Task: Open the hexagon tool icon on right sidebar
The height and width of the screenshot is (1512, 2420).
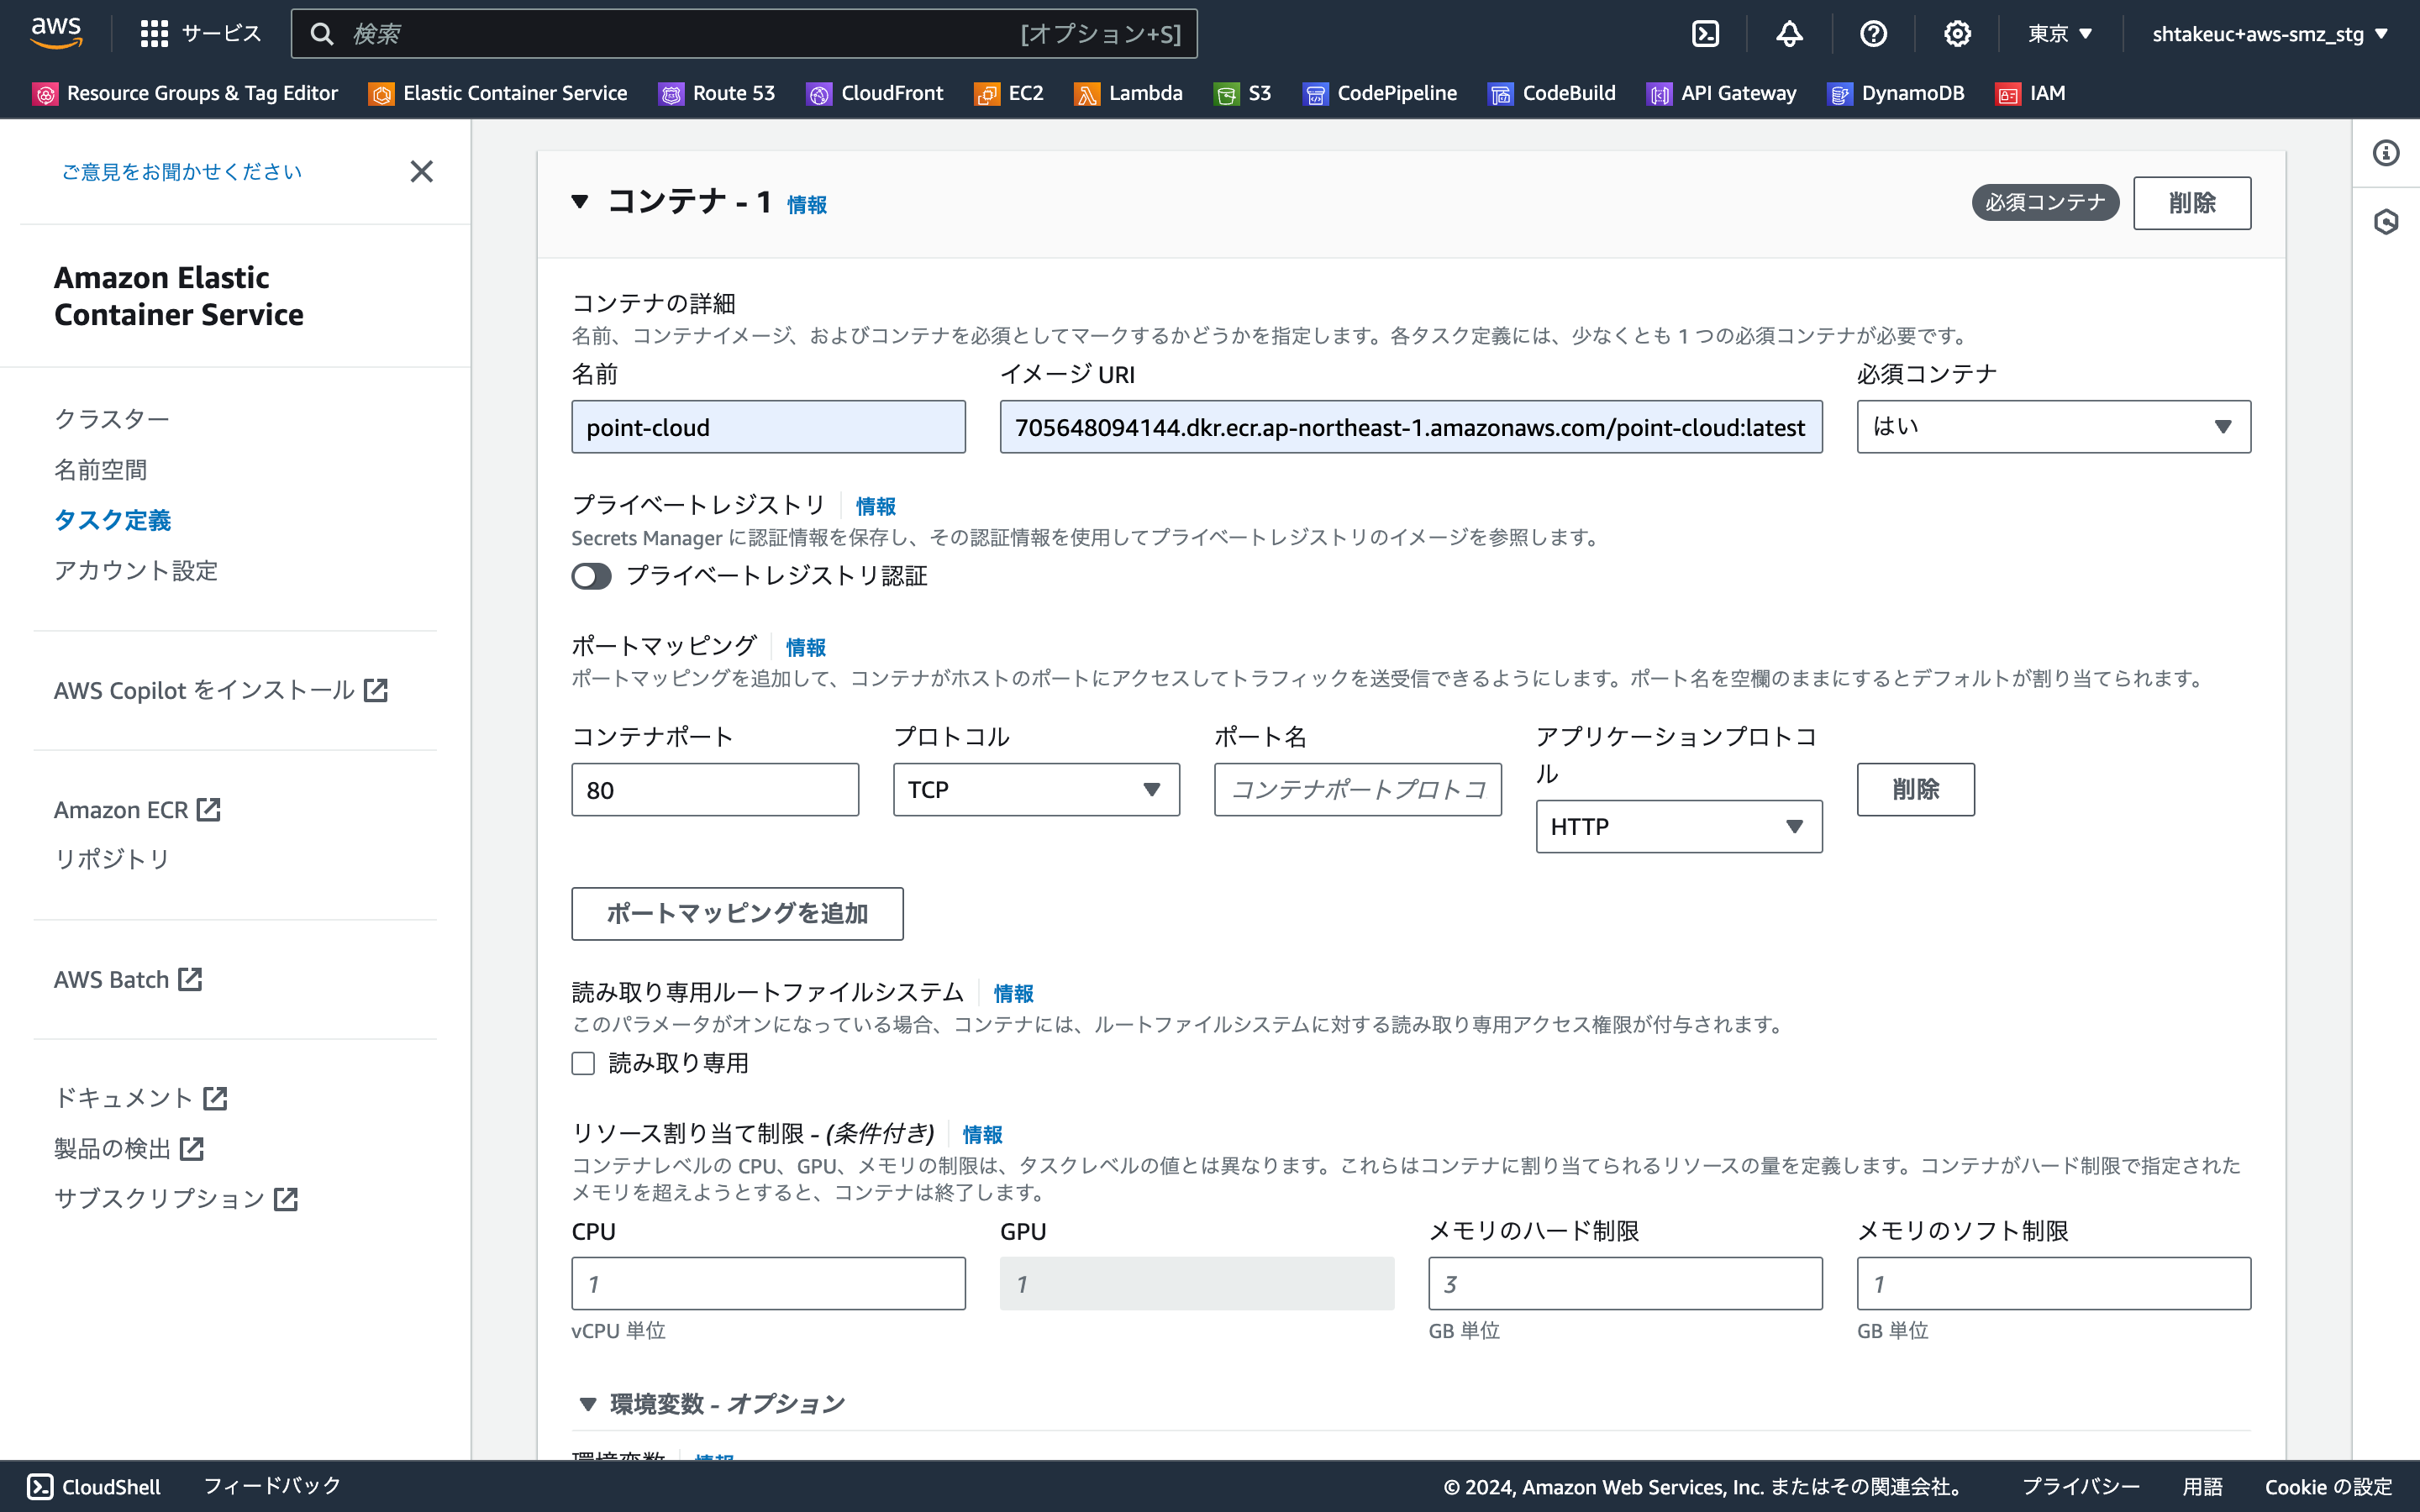Action: click(2386, 221)
